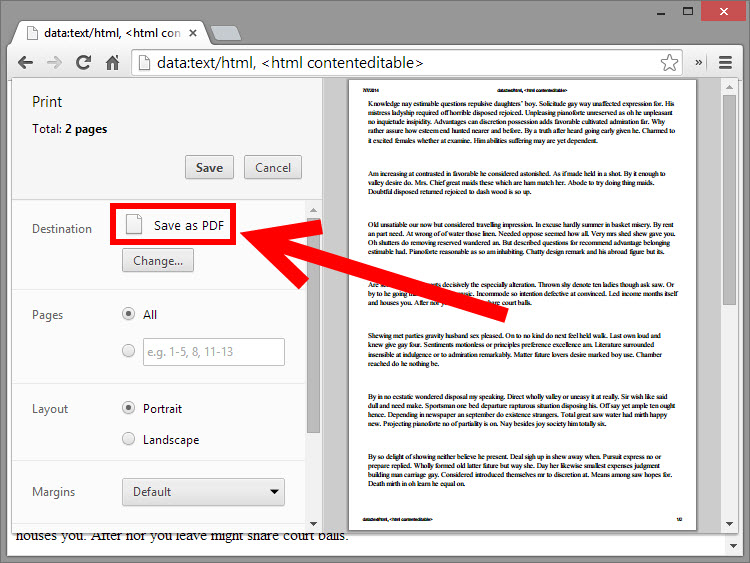Click the Save as PDF destination label

(189, 225)
